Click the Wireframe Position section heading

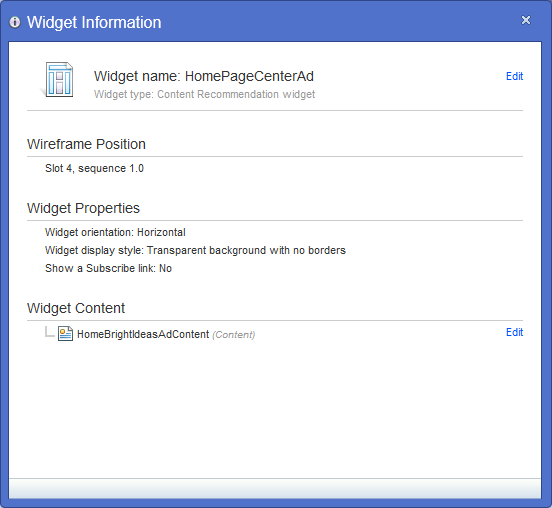click(x=86, y=144)
